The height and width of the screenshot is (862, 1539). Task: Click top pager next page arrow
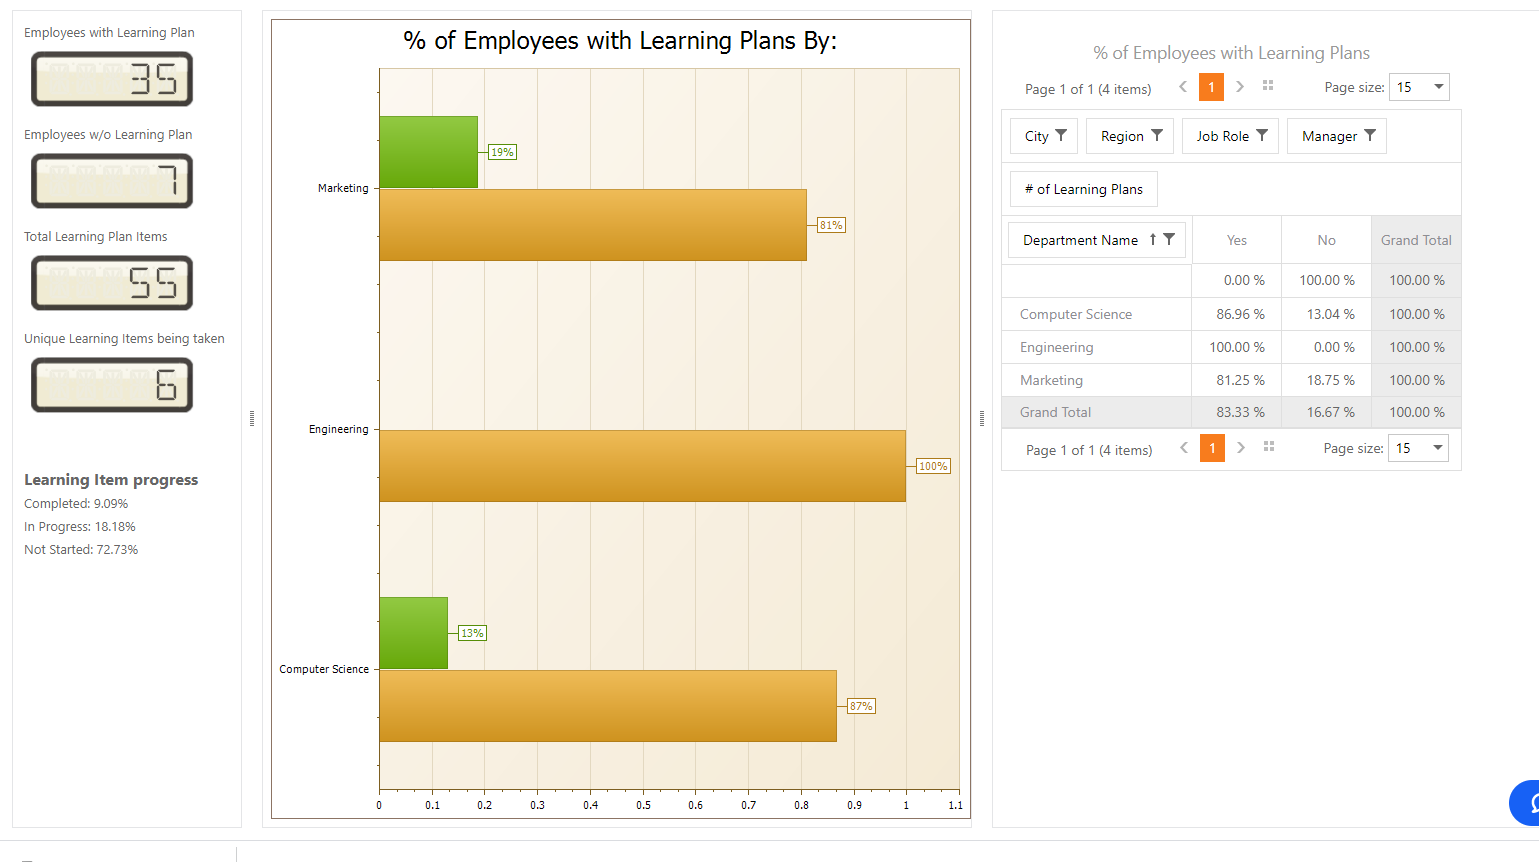point(1240,87)
